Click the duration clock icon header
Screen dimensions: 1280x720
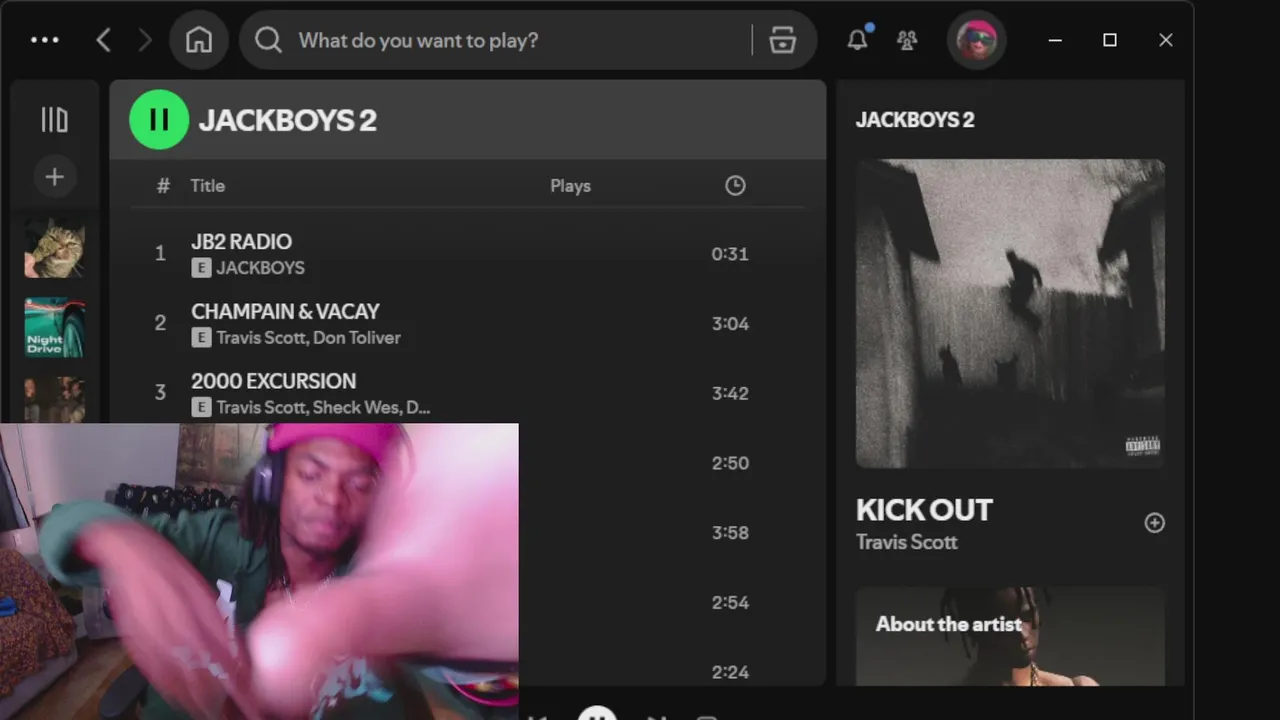point(735,185)
